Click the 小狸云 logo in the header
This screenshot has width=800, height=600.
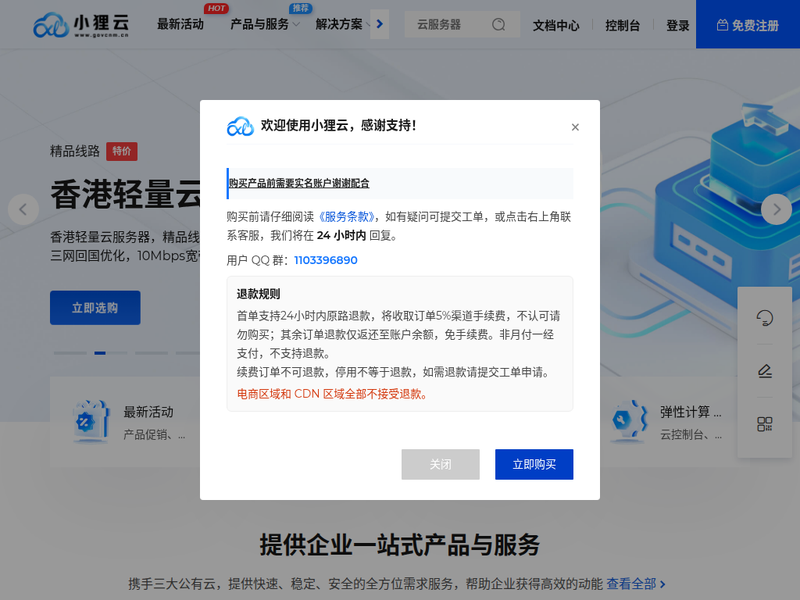coord(81,25)
